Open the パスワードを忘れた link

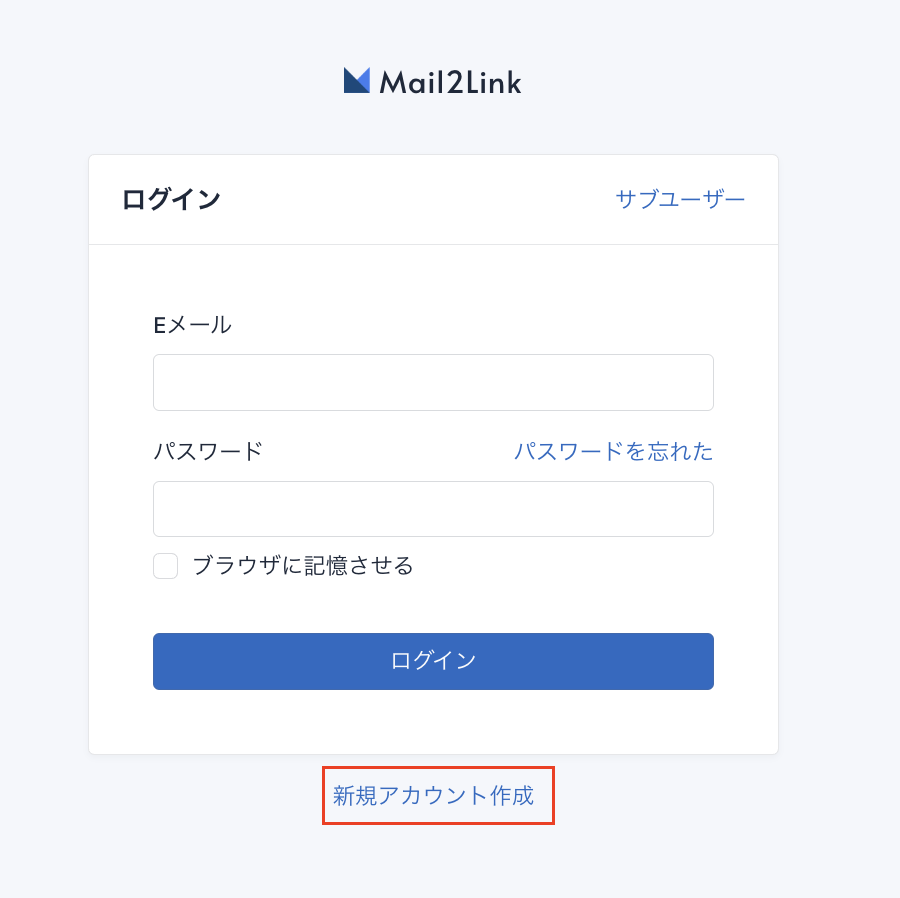click(613, 451)
